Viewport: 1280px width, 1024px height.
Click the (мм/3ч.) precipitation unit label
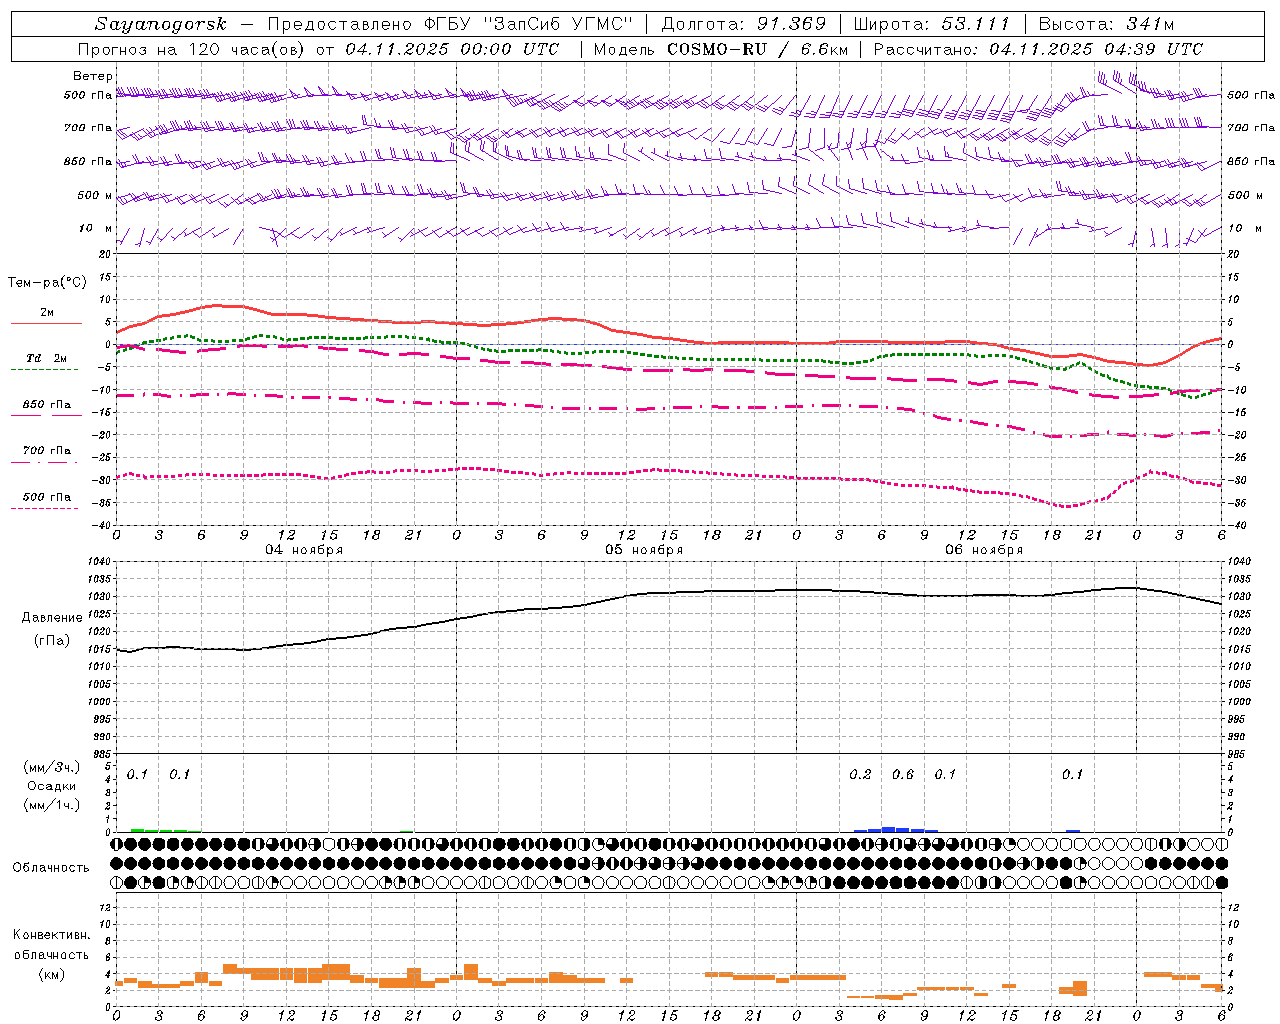point(51,767)
